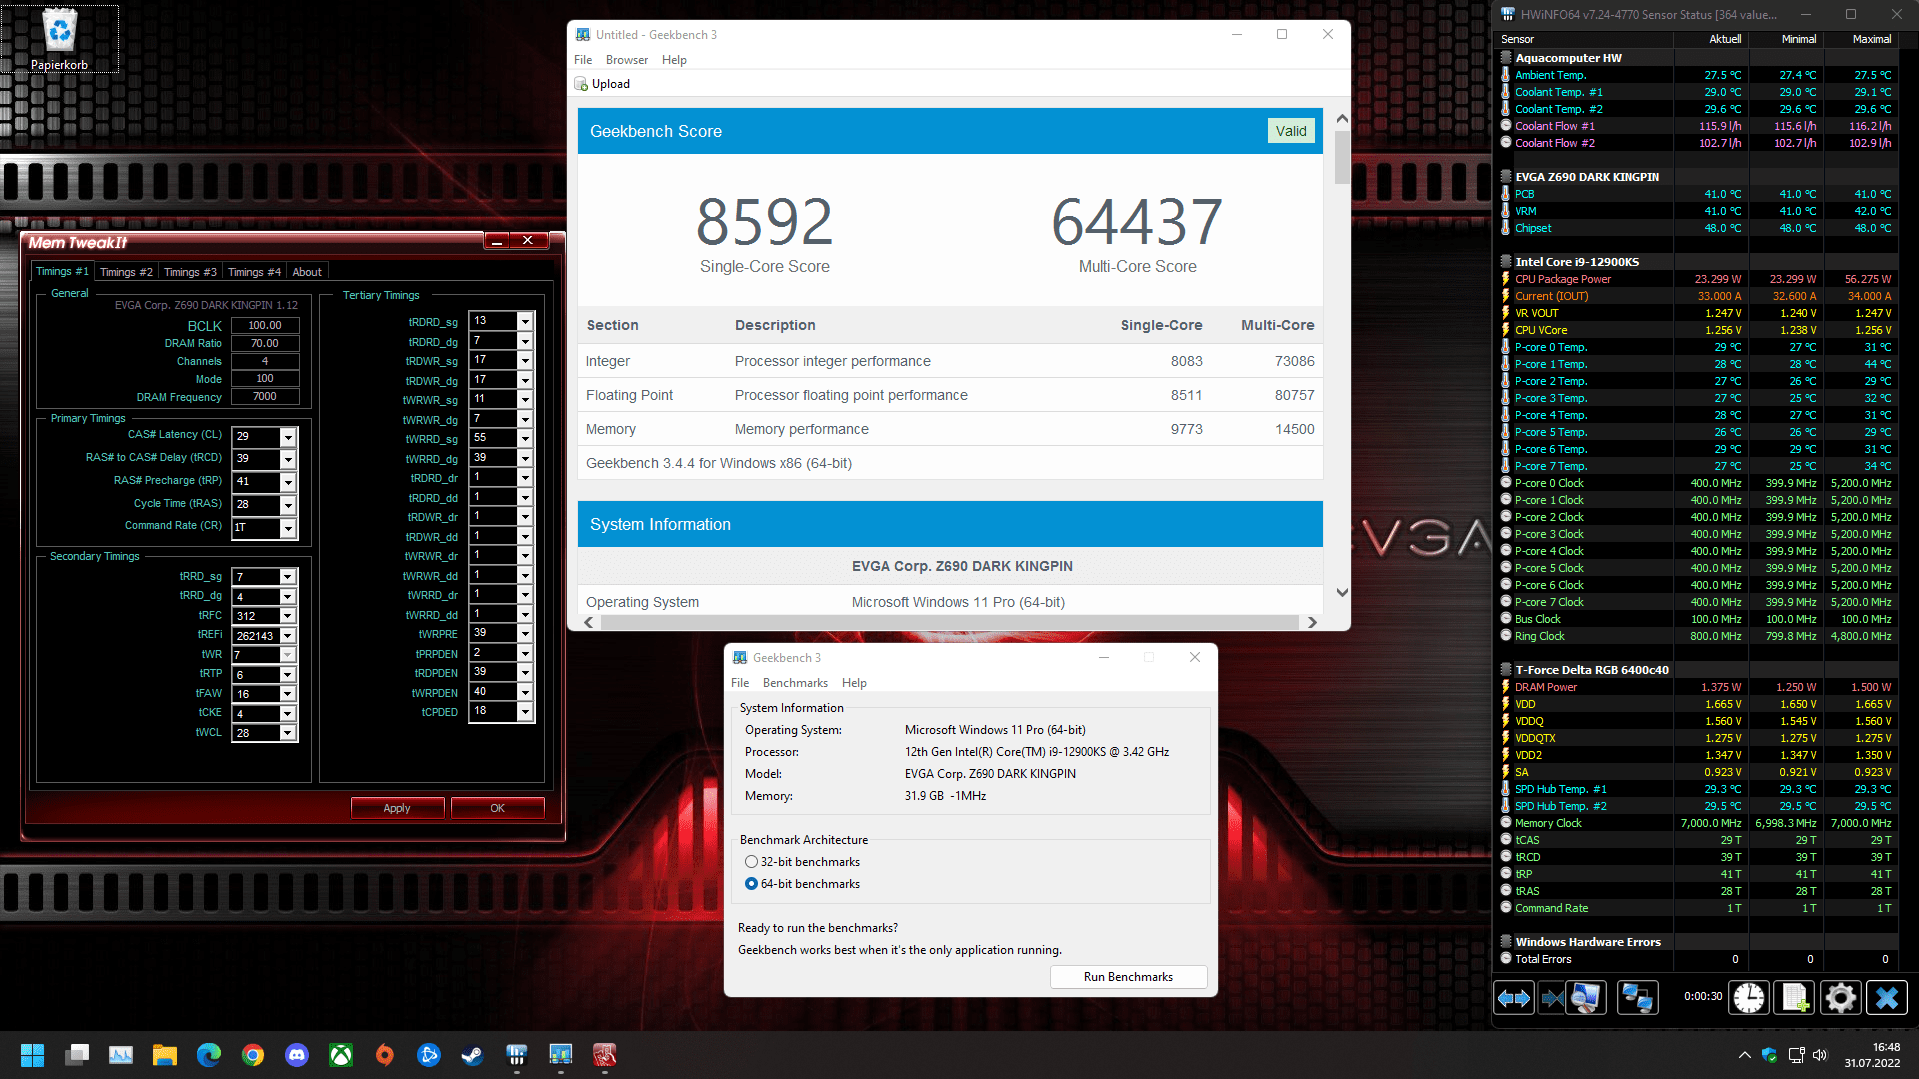Click Geekbench results vertical scrollbar thumb
Image resolution: width=1919 pixels, height=1079 pixels.
[x=1342, y=156]
